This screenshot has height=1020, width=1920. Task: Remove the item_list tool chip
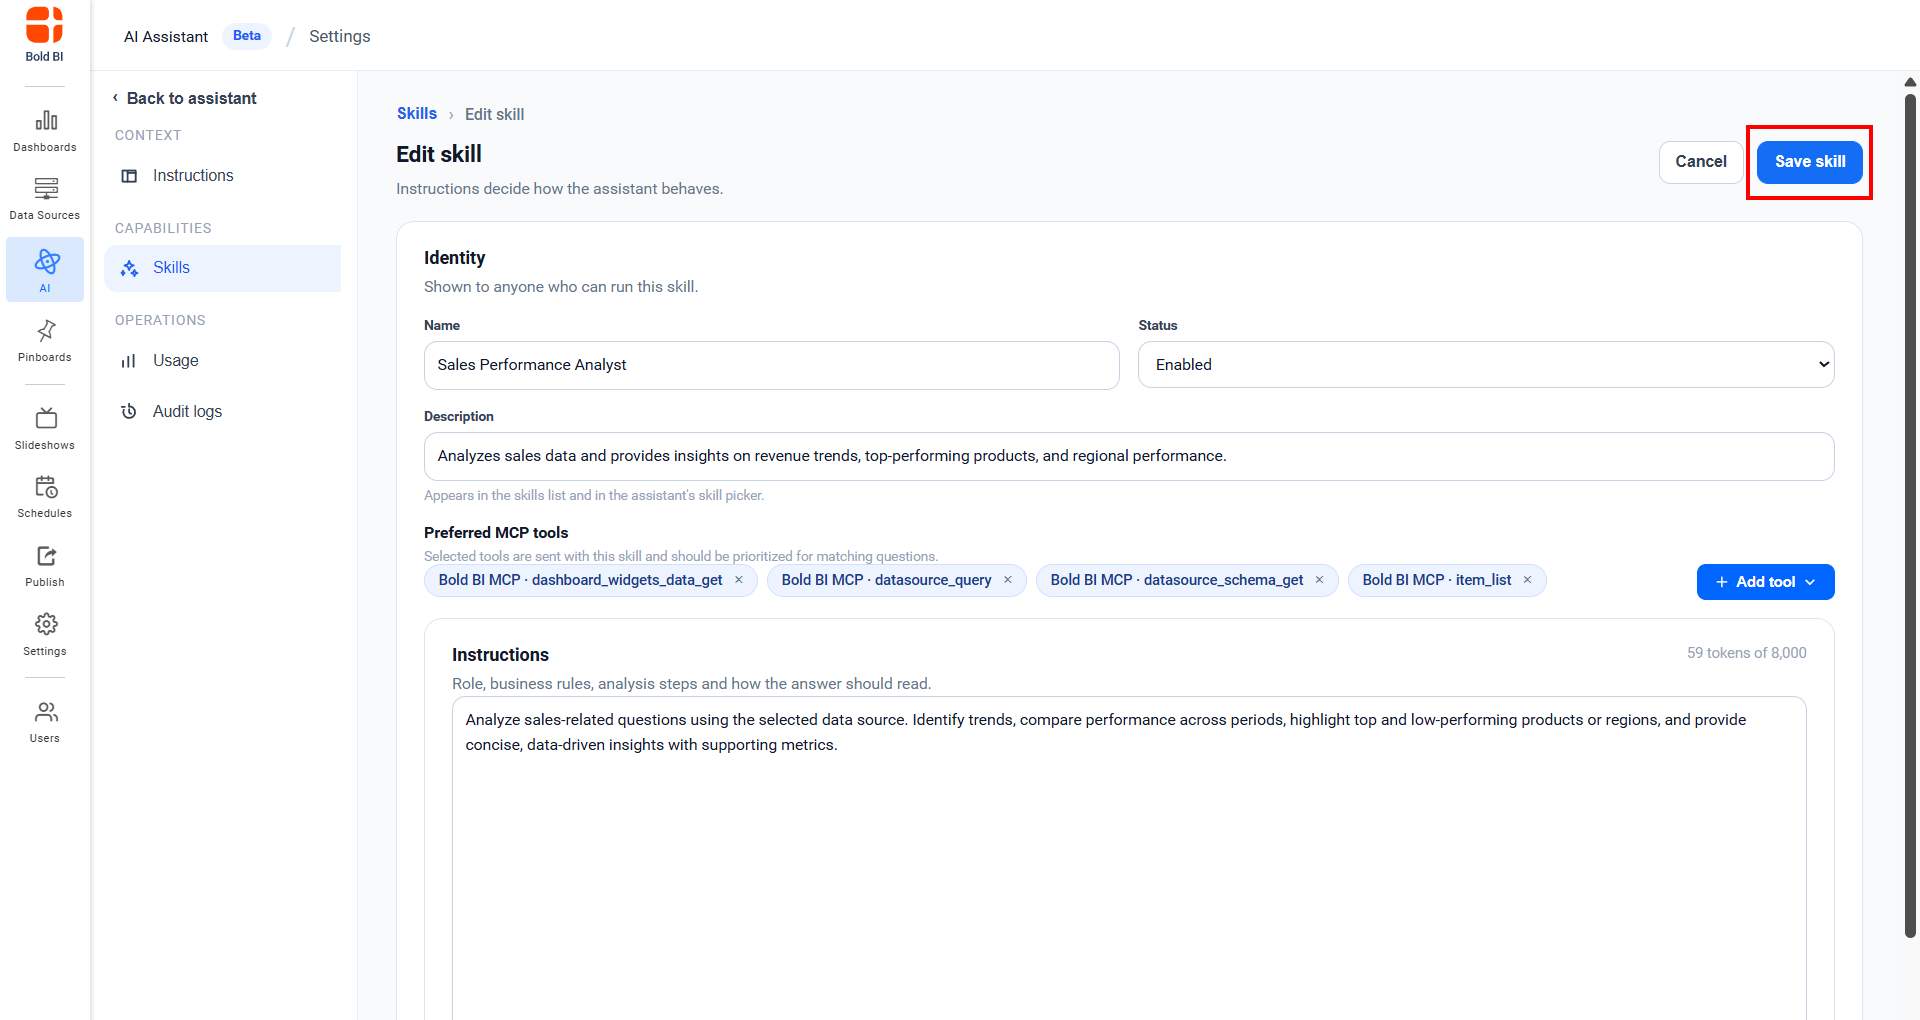click(1527, 580)
